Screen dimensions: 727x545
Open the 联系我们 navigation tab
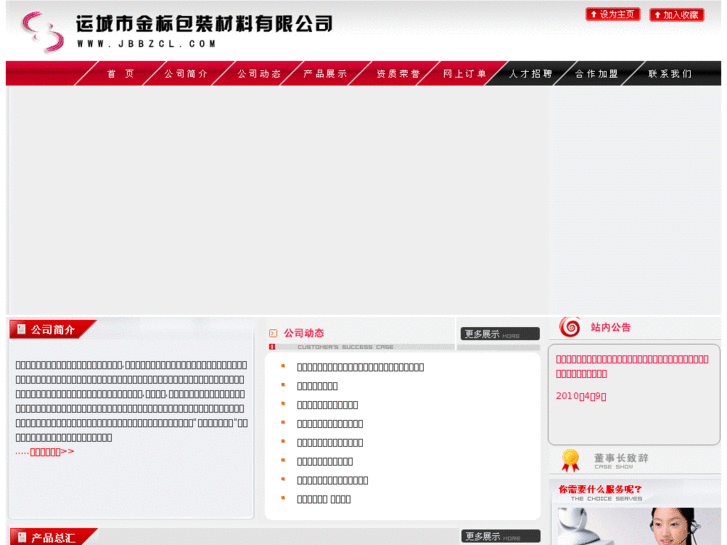click(670, 74)
